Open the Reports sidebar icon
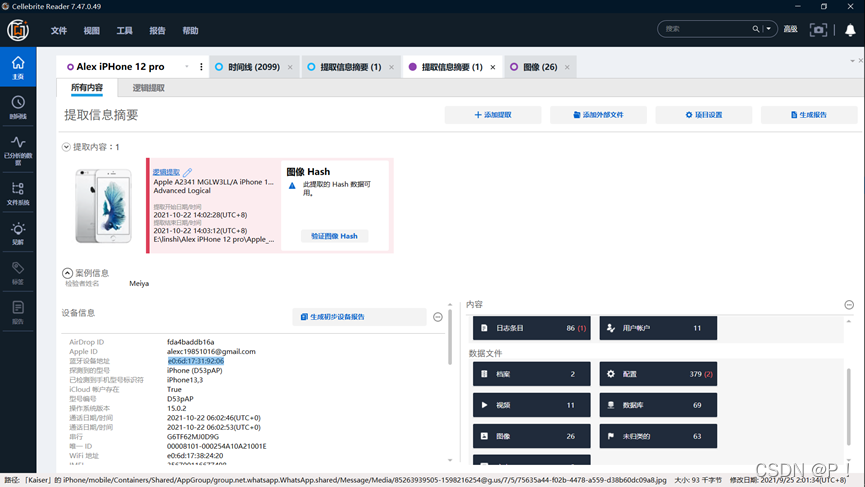This screenshot has width=865, height=487. click(x=18, y=313)
